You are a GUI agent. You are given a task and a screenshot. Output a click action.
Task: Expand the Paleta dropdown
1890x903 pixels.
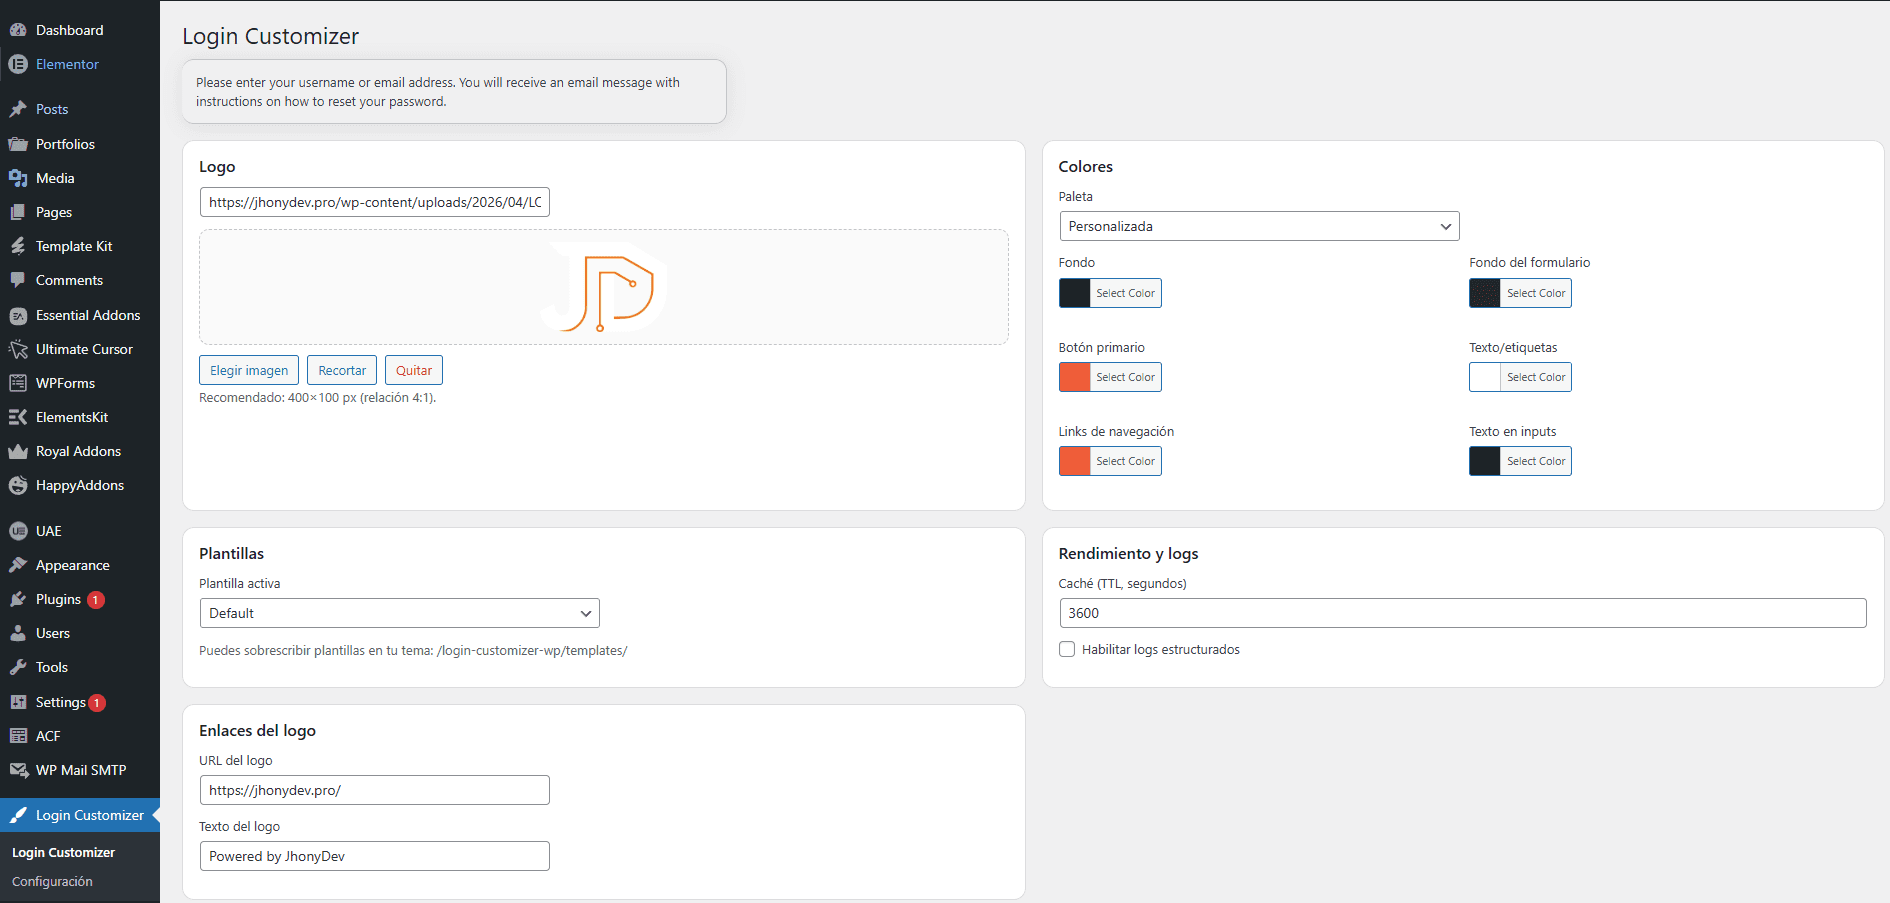click(1259, 226)
